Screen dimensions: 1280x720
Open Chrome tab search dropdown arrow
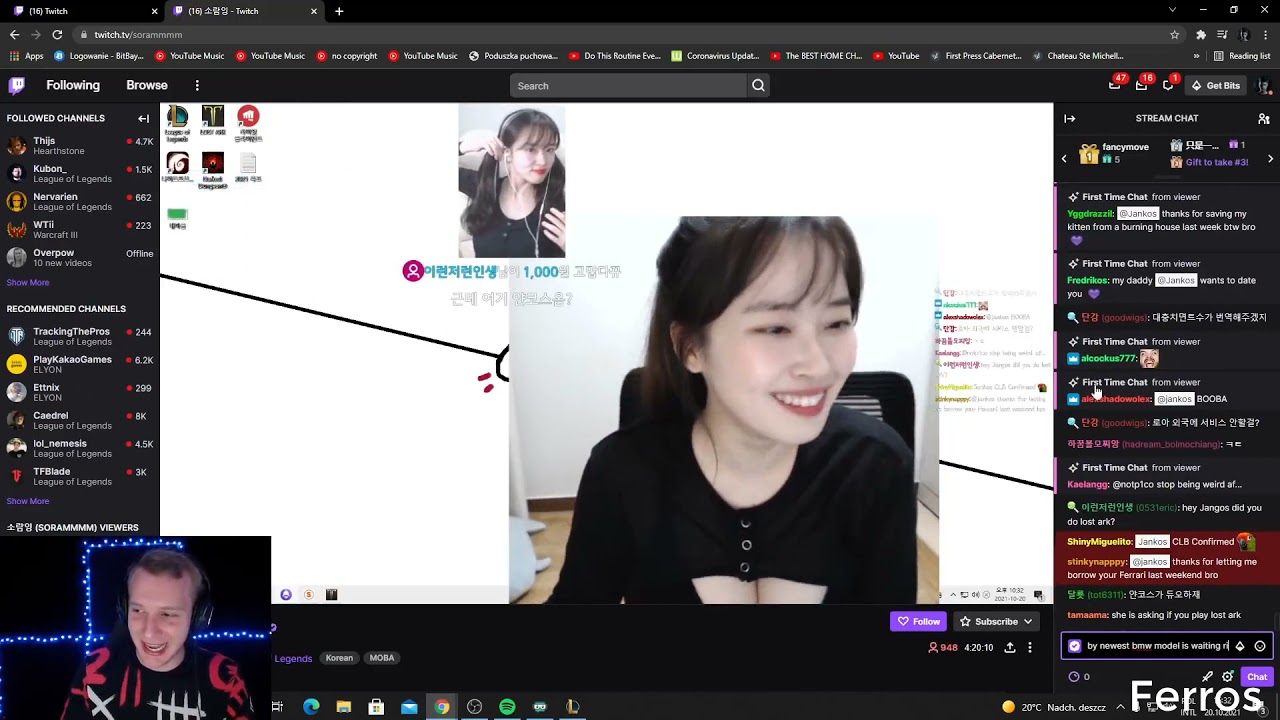1172,10
